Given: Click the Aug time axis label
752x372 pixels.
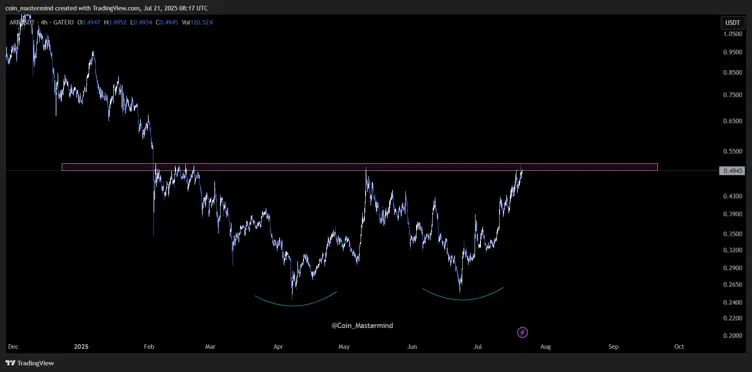Looking at the screenshot, I should coord(545,346).
